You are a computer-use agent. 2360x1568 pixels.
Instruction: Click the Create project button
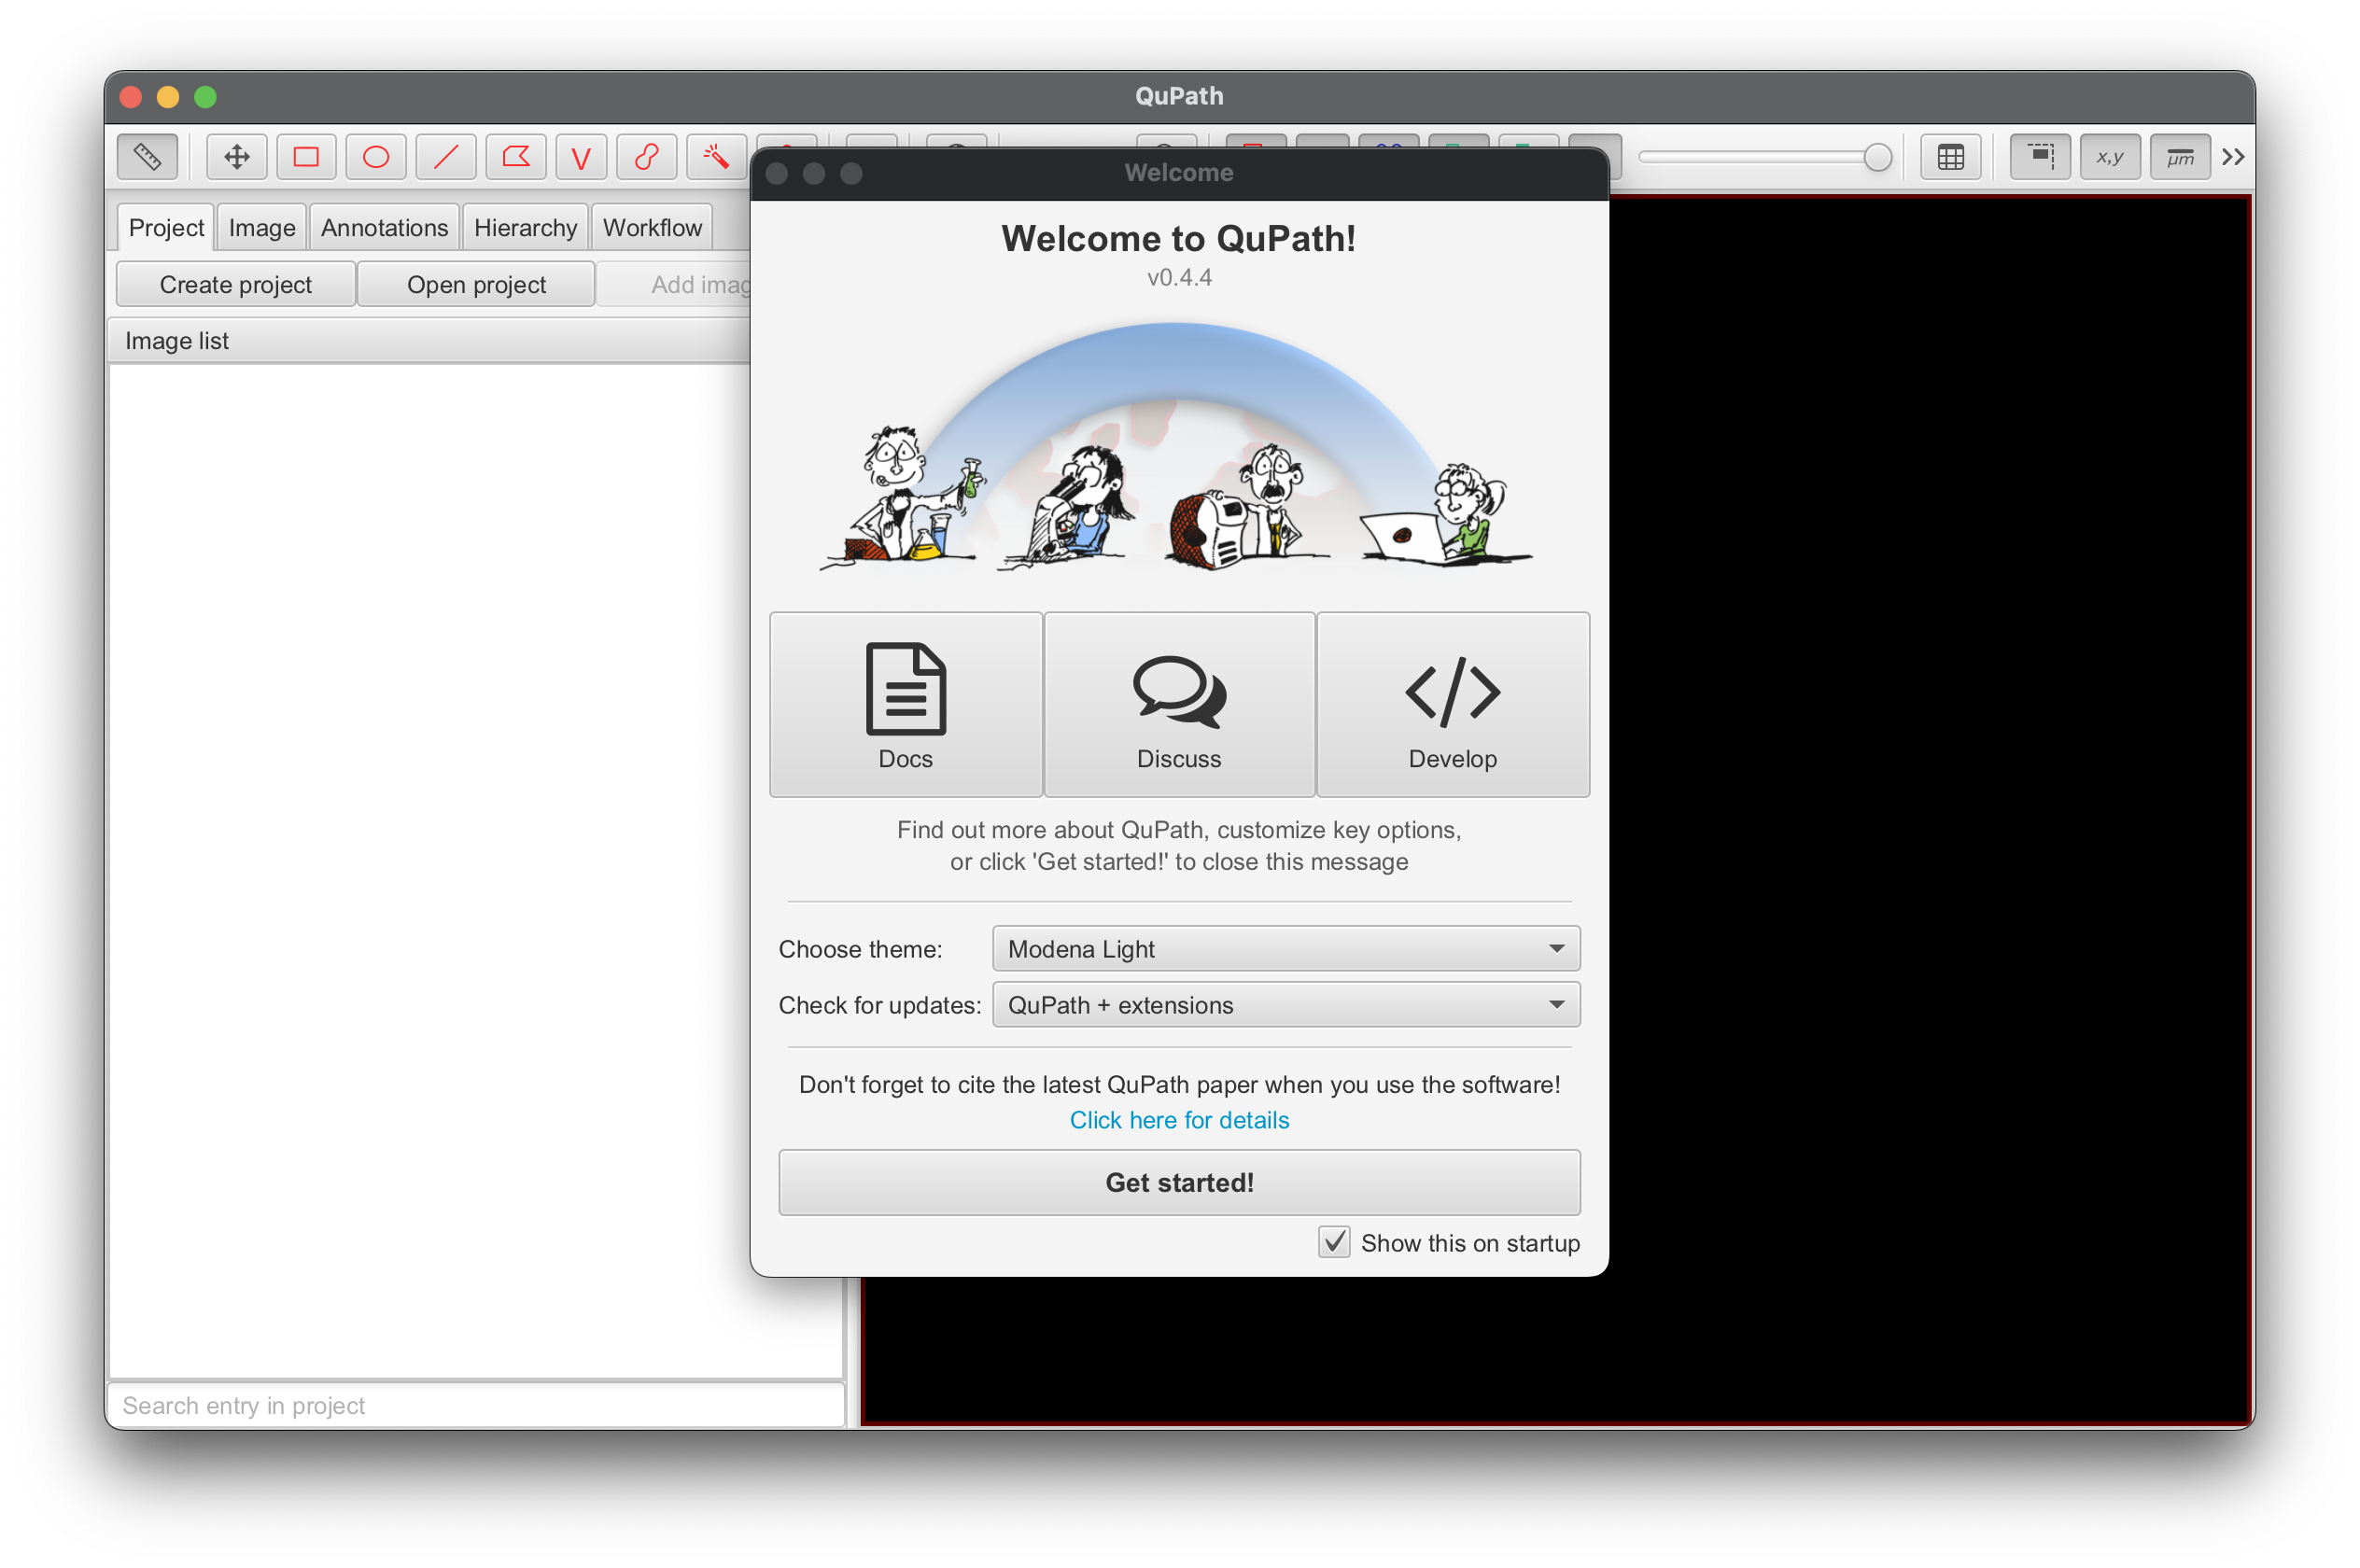pos(234,282)
